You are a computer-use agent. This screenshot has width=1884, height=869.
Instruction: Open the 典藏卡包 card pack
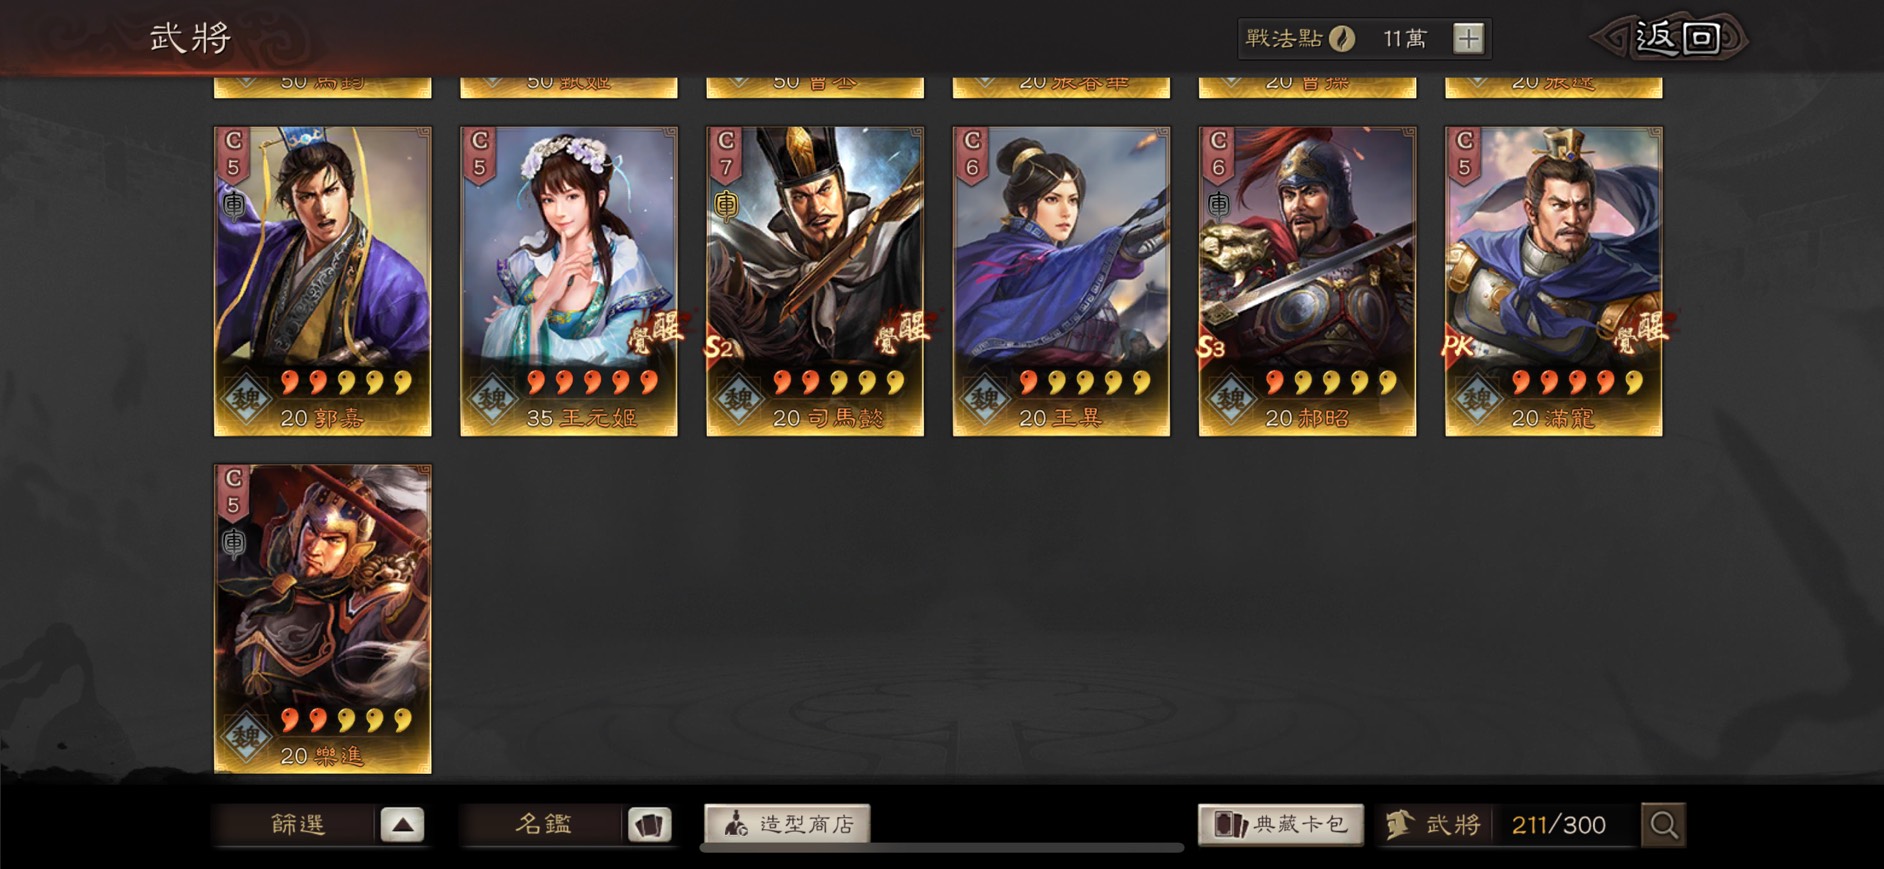1281,824
